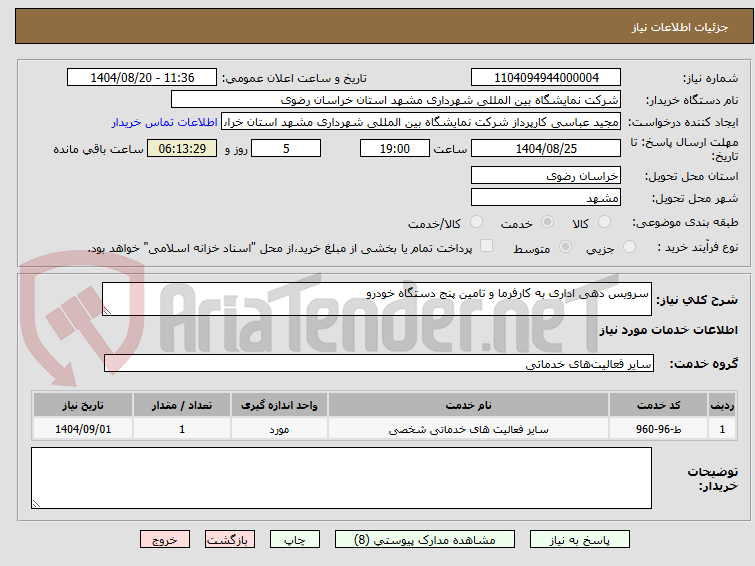The width and height of the screenshot is (755, 566).
Task: Click the خروج exit button
Action: coord(165,540)
